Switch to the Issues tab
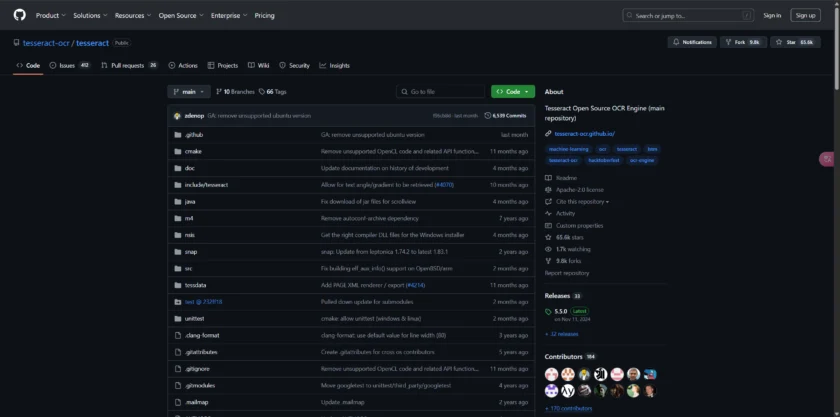 (x=70, y=65)
